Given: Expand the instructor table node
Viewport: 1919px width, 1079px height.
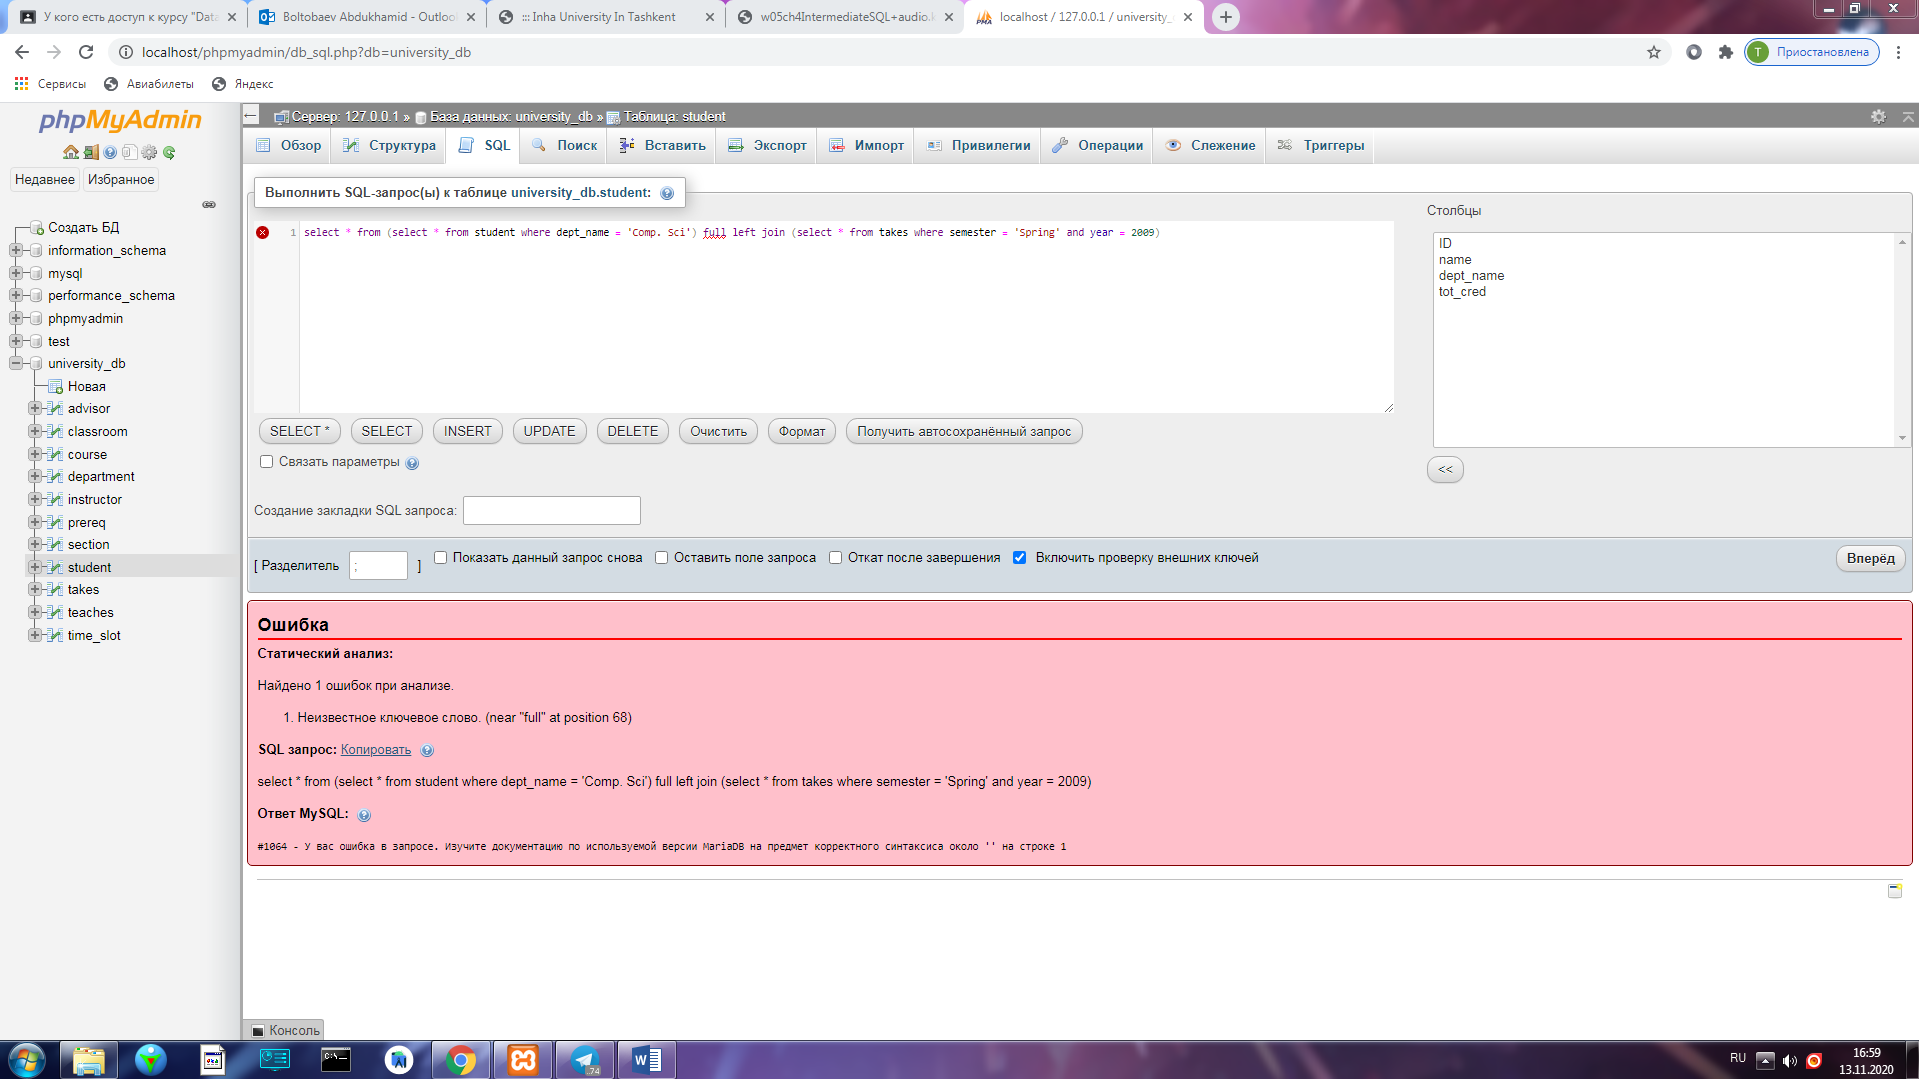Looking at the screenshot, I should click(x=35, y=499).
